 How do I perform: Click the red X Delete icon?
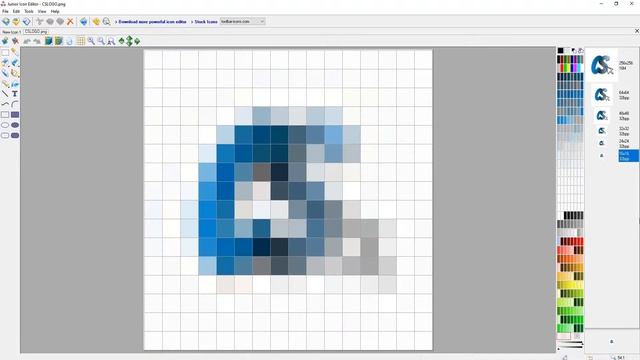click(x=70, y=21)
